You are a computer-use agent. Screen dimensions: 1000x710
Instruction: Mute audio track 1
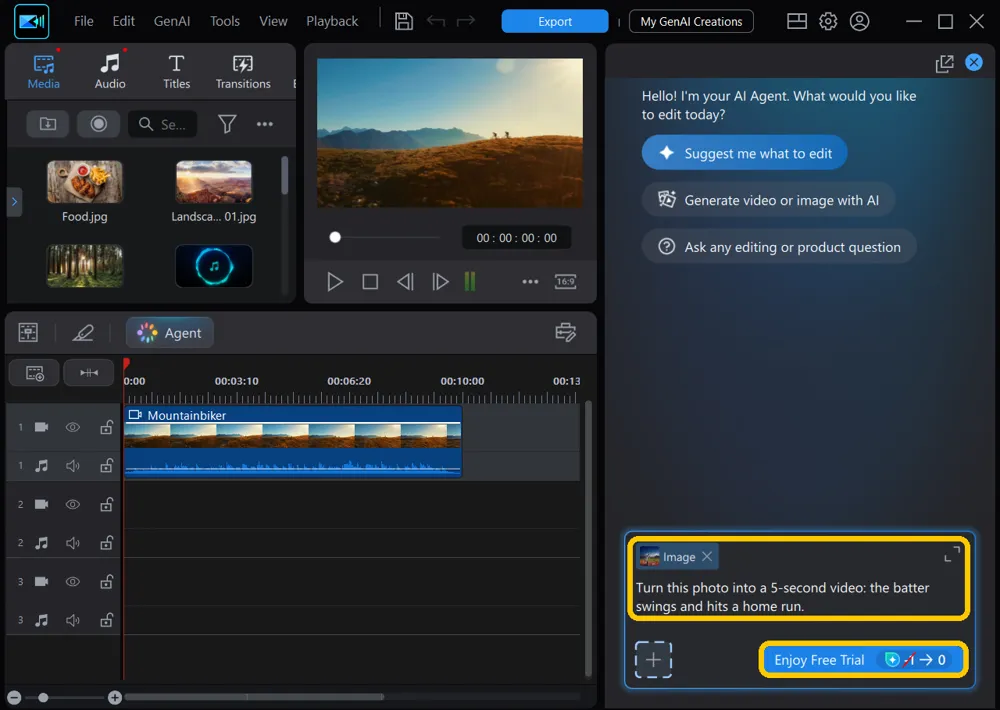(x=73, y=466)
